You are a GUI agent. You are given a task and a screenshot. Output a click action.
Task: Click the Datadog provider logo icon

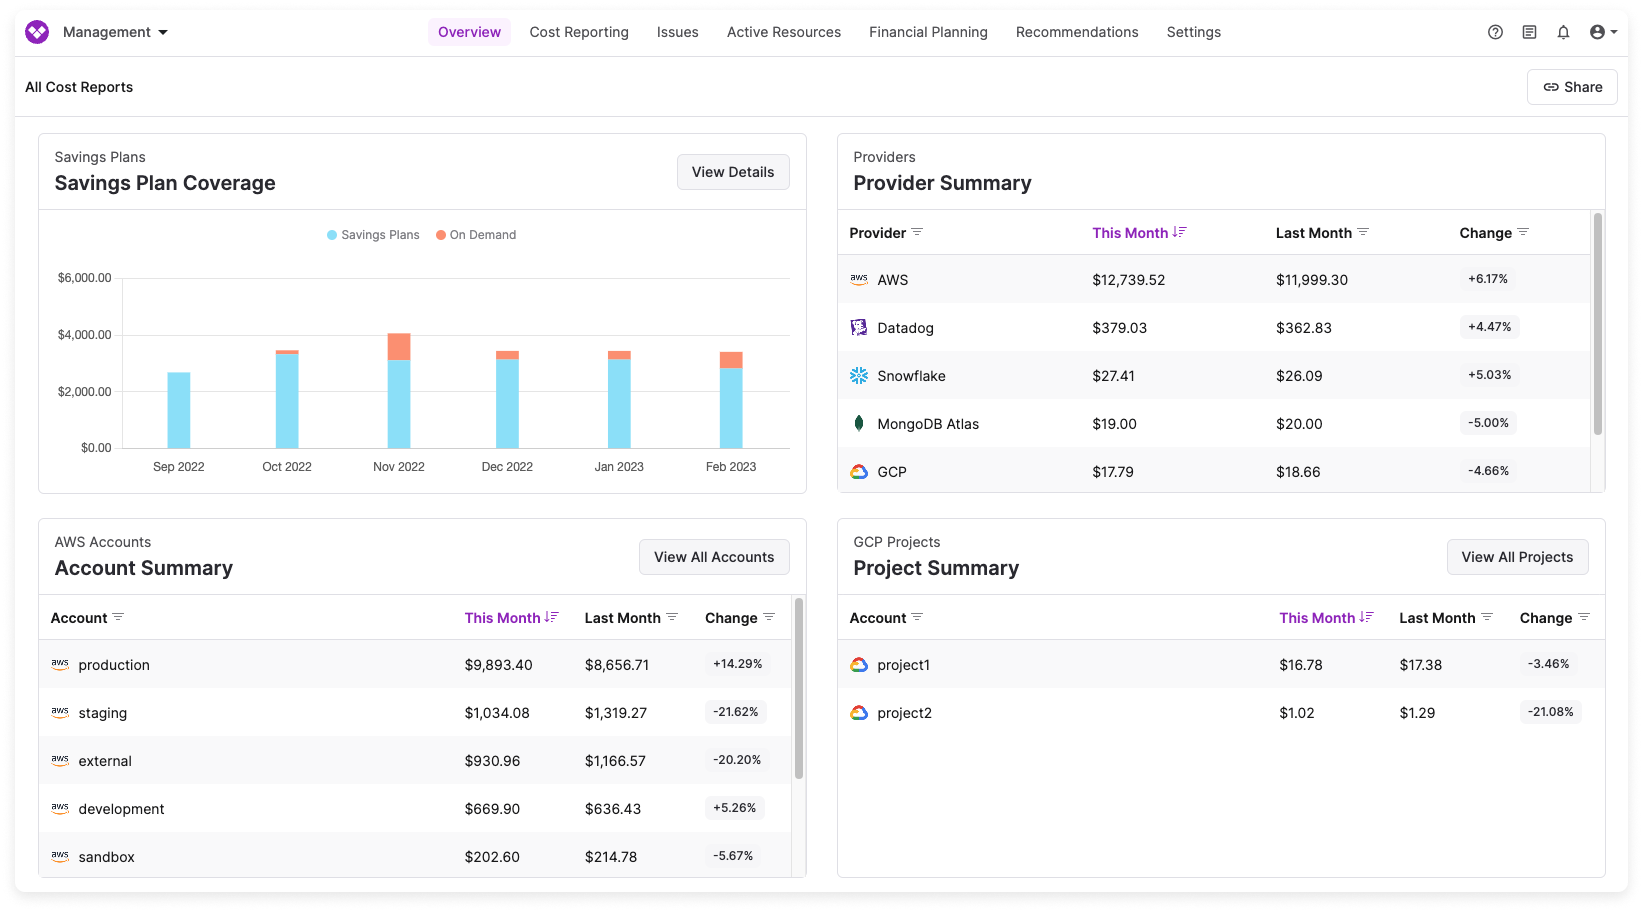[x=859, y=328]
